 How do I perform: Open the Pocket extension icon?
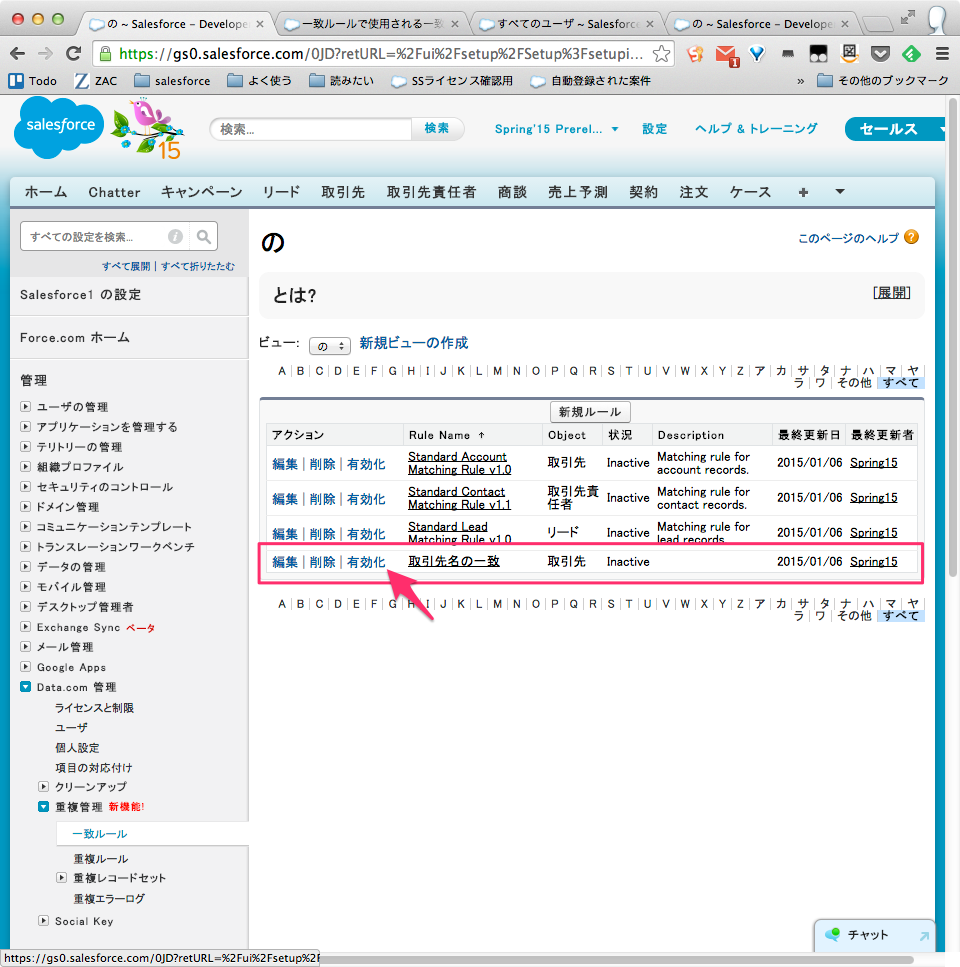pyautogui.click(x=880, y=54)
